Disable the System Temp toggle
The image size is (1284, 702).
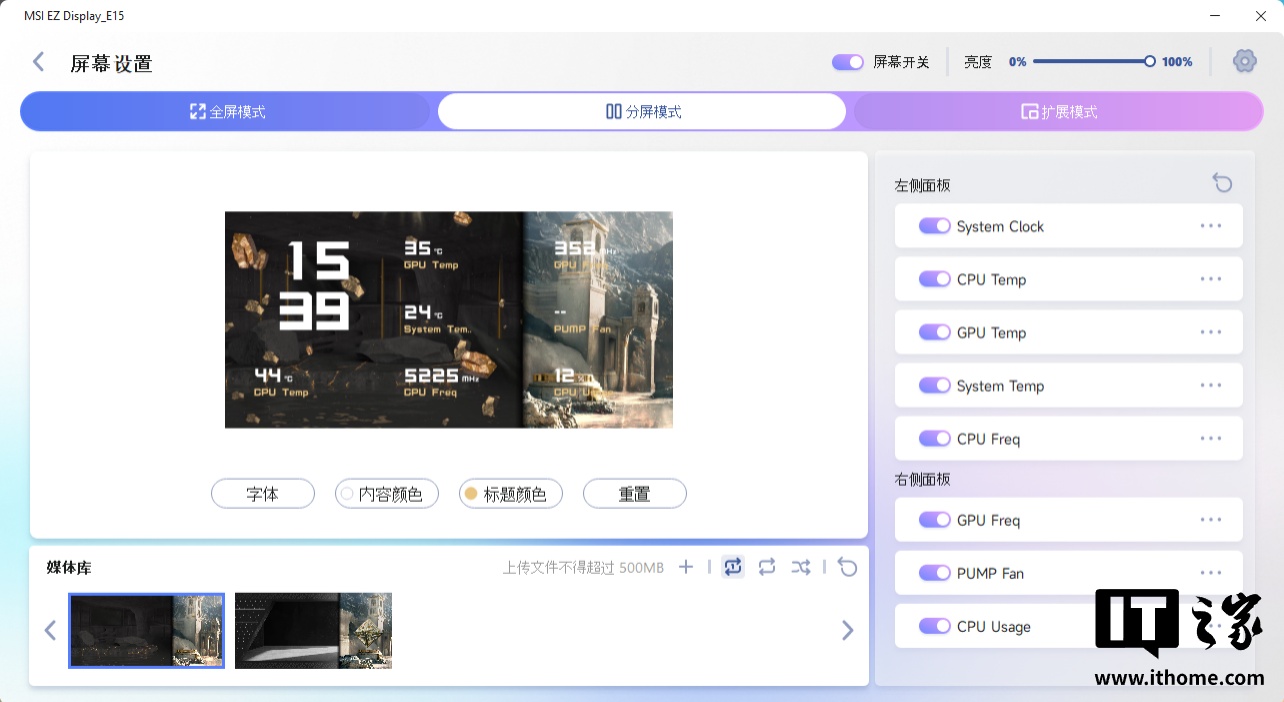click(935, 385)
